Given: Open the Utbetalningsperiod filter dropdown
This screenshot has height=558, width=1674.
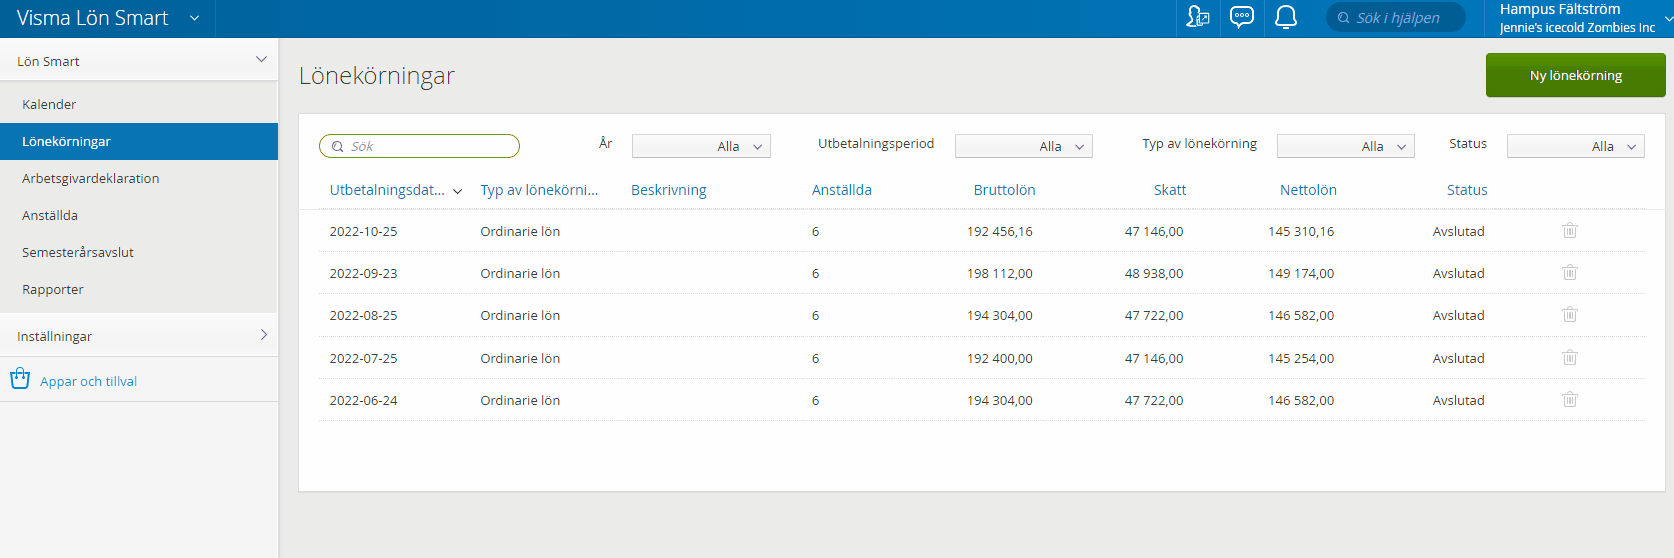Looking at the screenshot, I should (x=1023, y=146).
